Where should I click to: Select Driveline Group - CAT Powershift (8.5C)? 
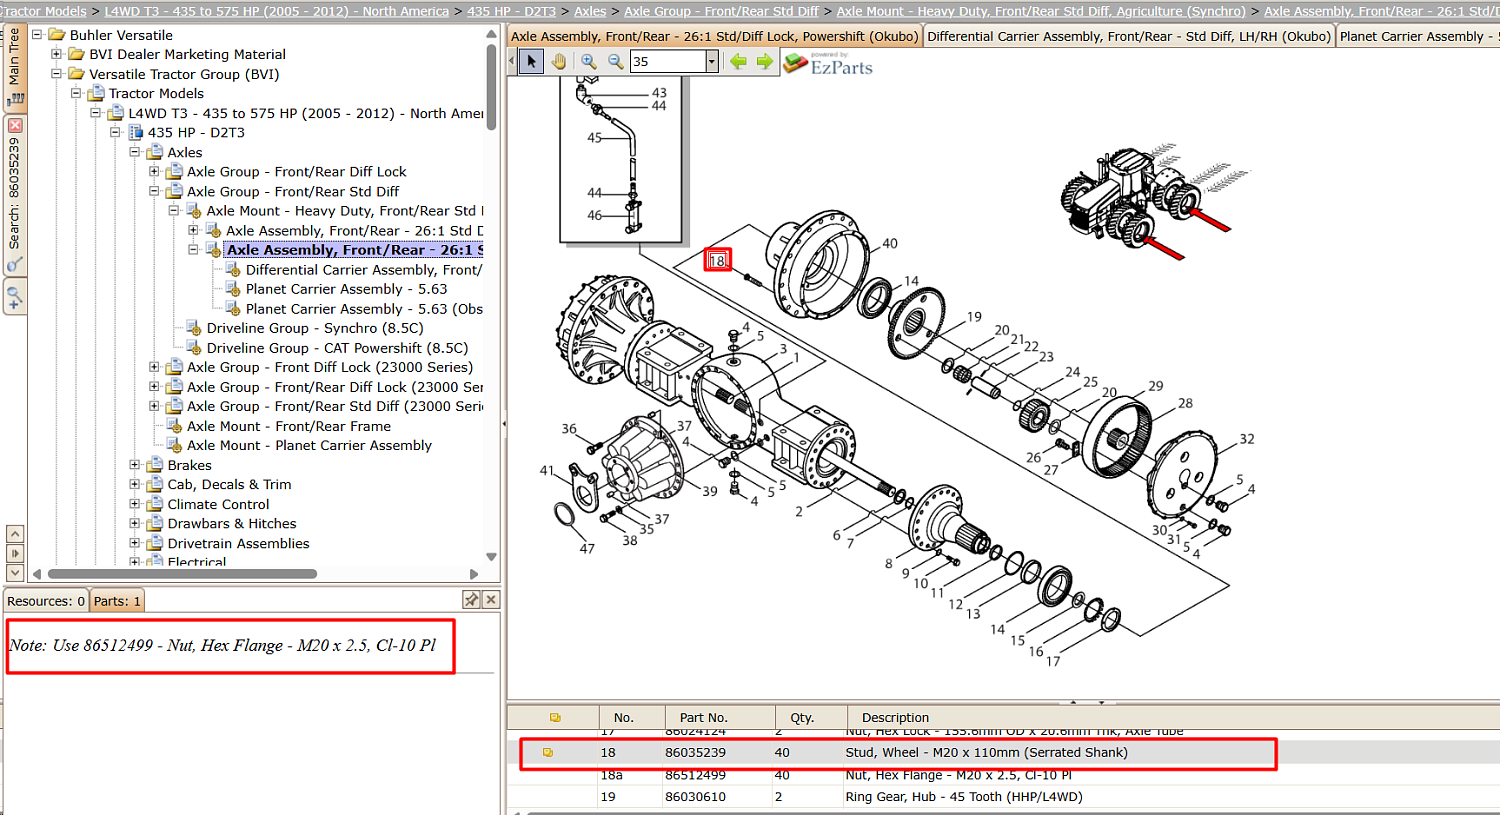pyautogui.click(x=337, y=348)
